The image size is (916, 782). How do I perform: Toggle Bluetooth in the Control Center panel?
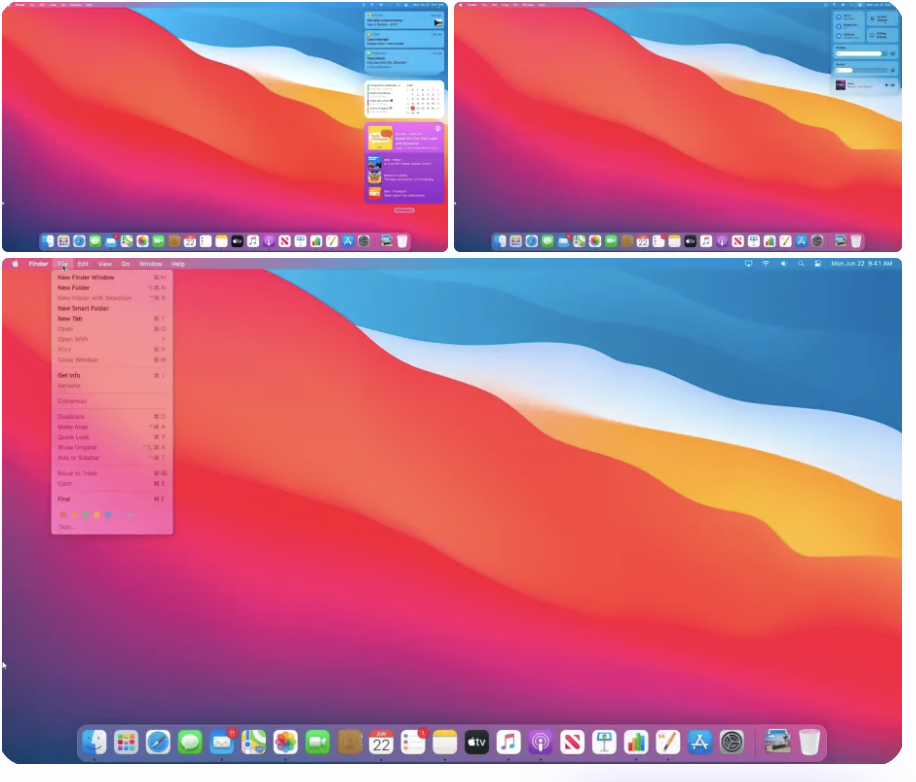pyautogui.click(x=838, y=26)
